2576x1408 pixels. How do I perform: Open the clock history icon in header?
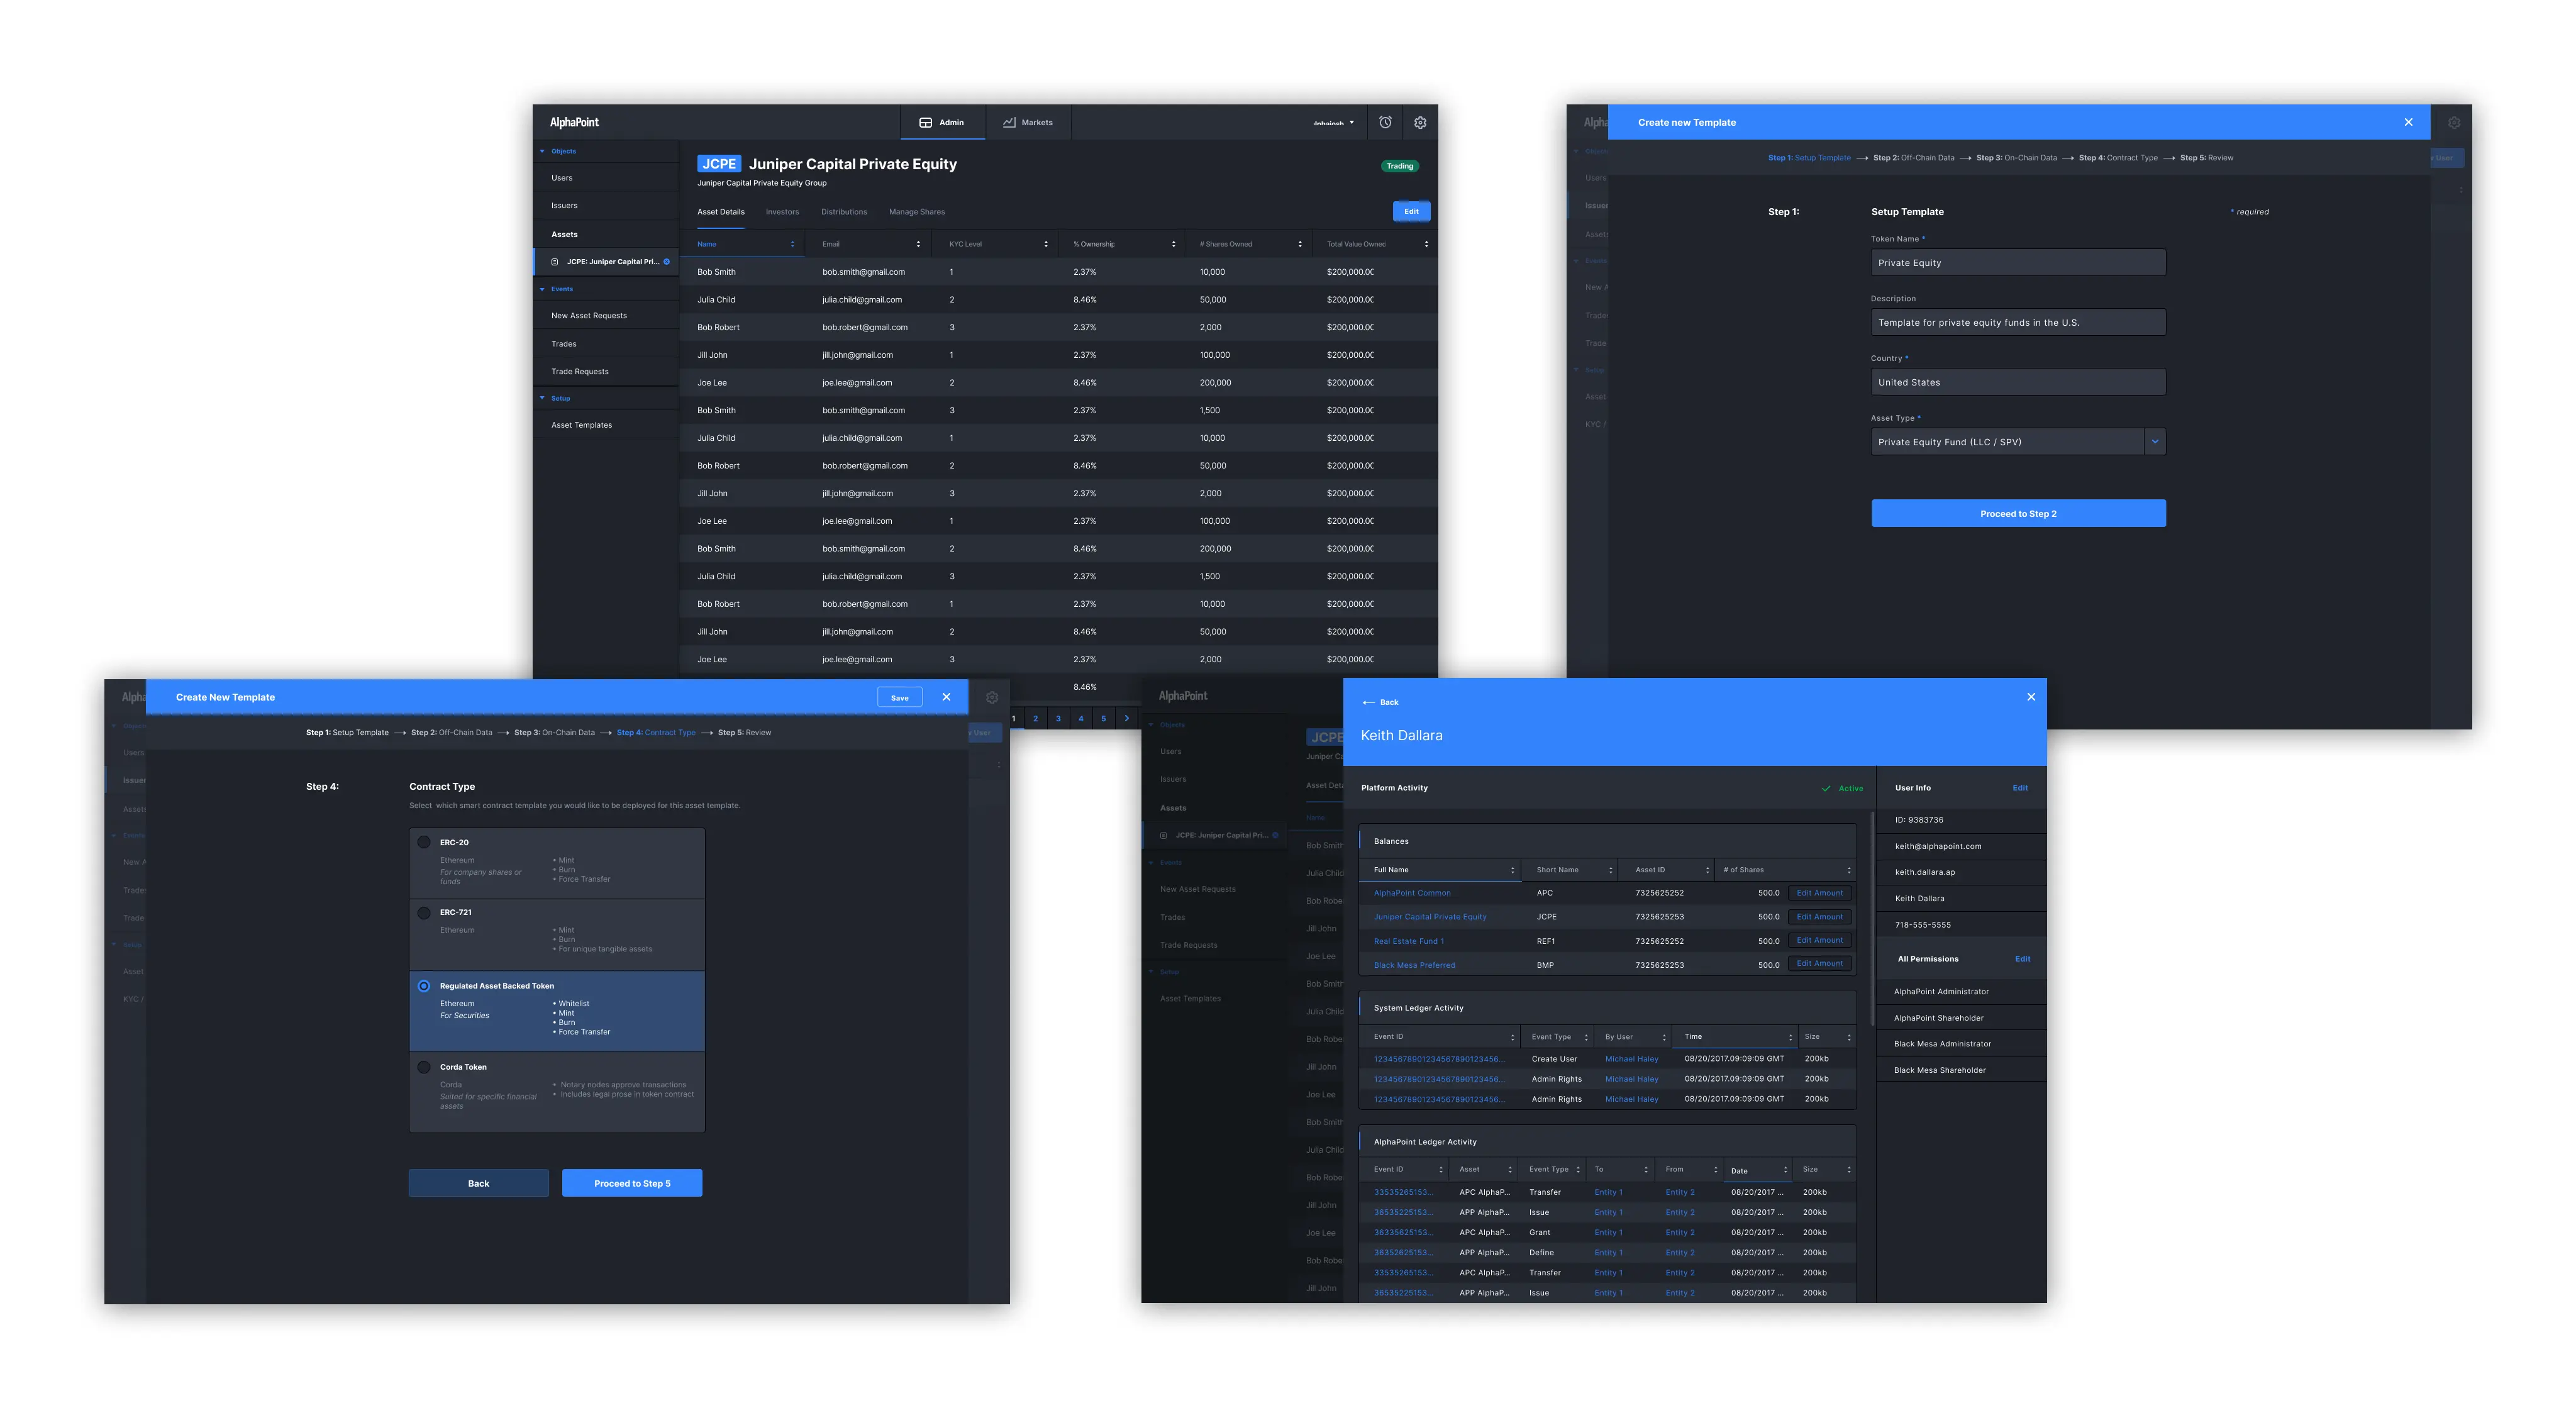[x=1385, y=122]
